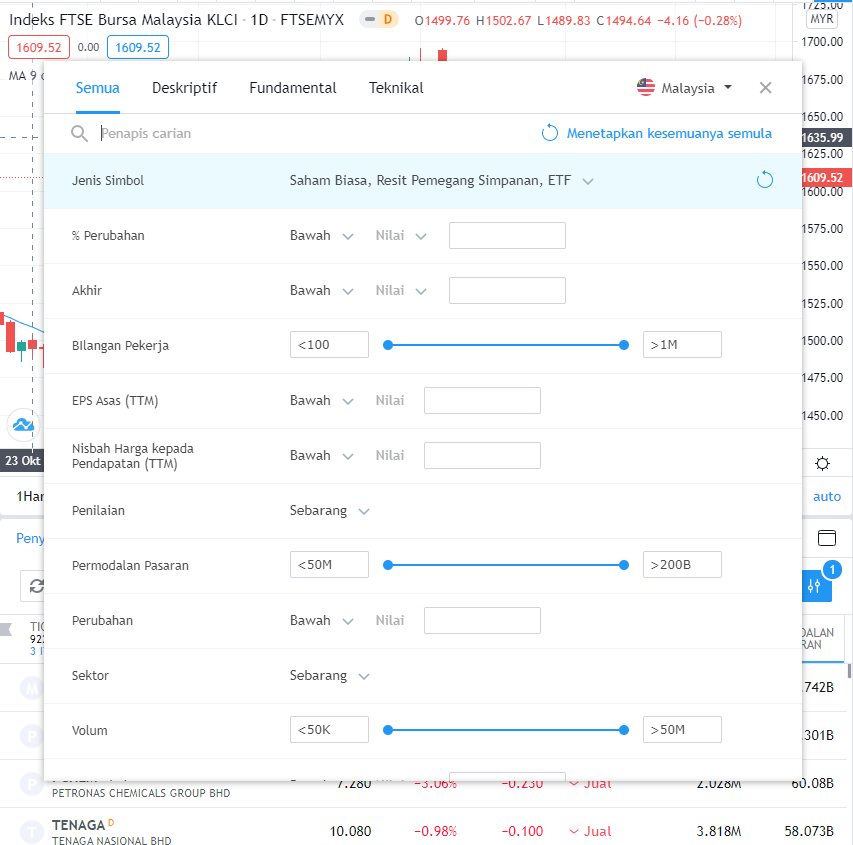Screen dimensions: 853x845
Task: Switch to the Deskriptif tab
Action: pyautogui.click(x=184, y=88)
